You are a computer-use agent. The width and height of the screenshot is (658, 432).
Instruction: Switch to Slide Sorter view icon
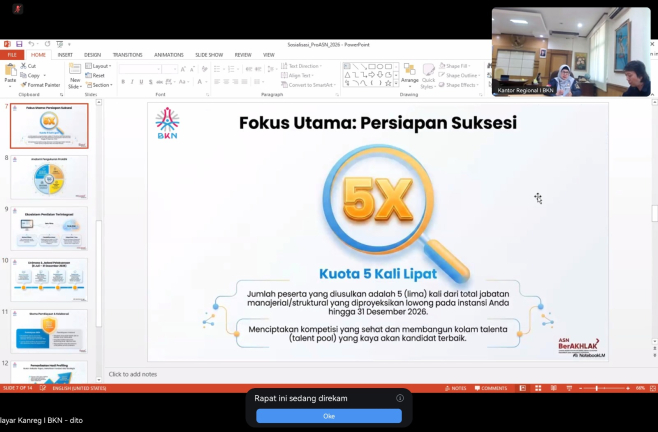click(x=538, y=388)
